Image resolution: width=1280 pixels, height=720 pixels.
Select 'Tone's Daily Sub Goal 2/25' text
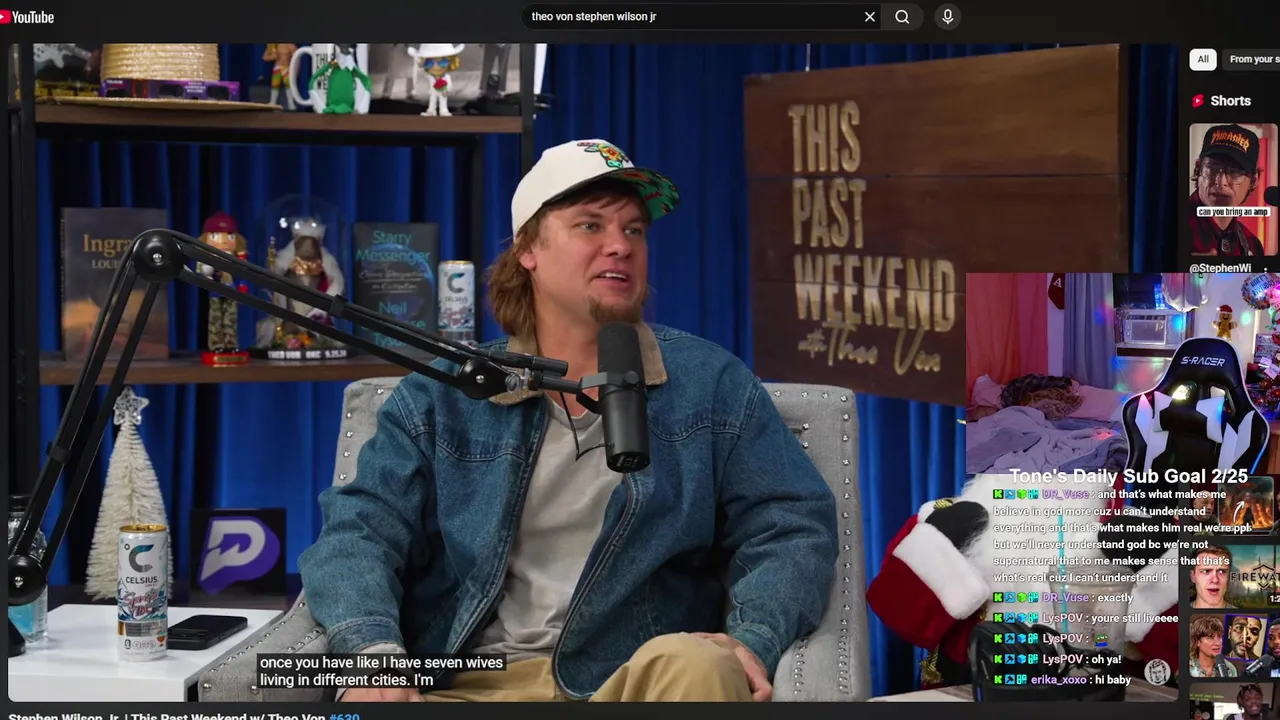pyautogui.click(x=1128, y=476)
